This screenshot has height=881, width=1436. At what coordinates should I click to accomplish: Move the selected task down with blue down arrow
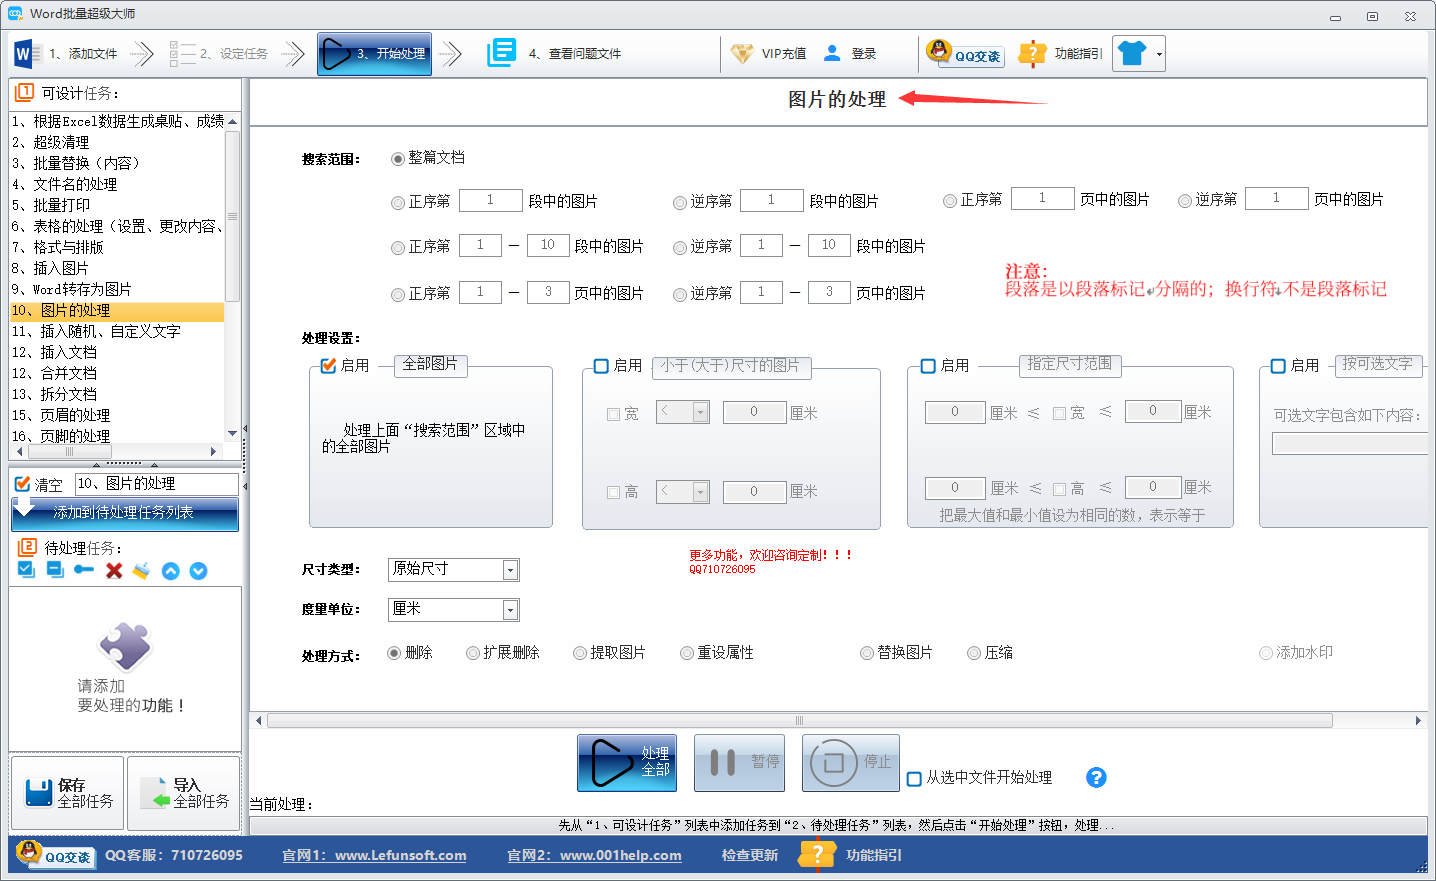(196, 569)
